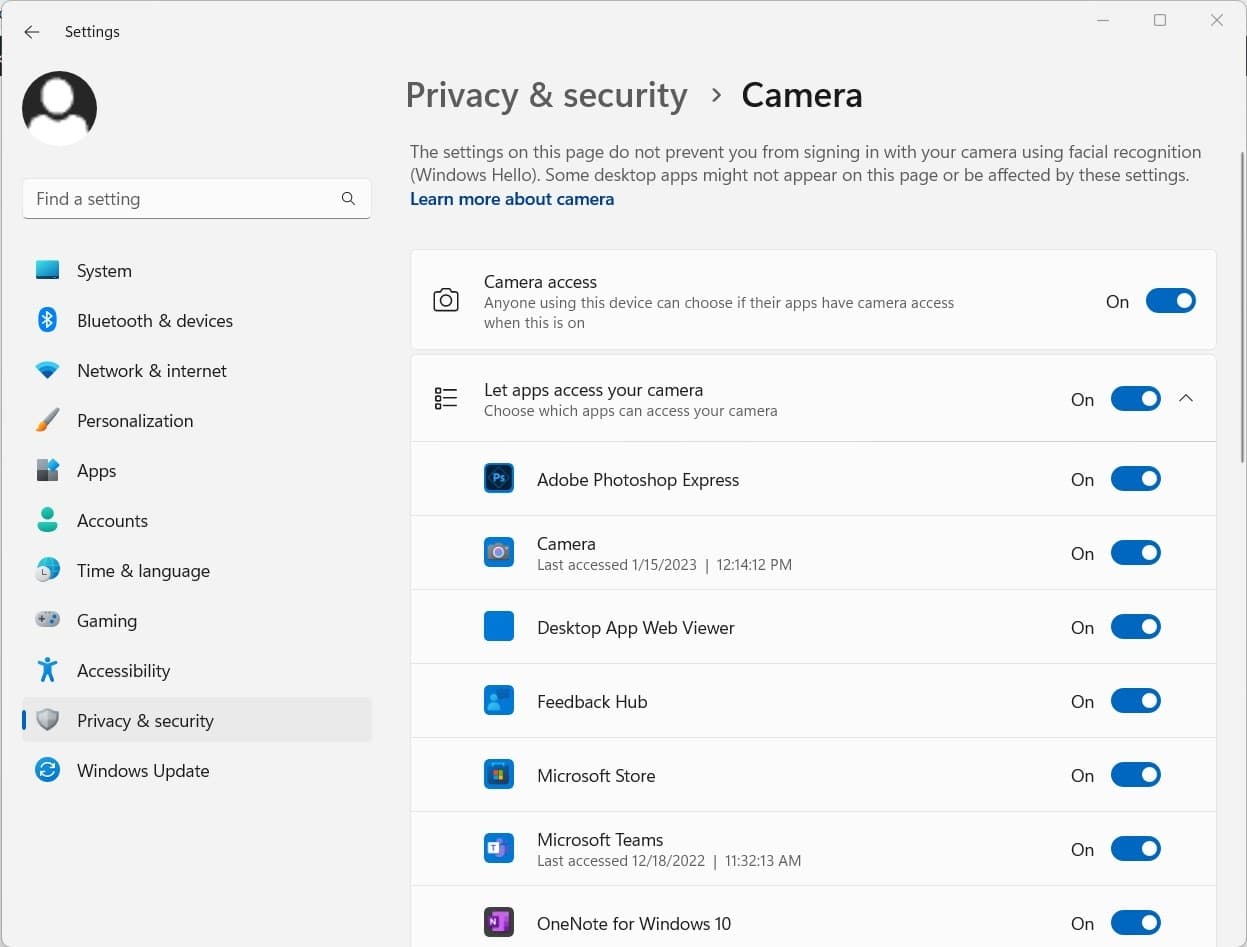Viewport: 1247px width, 947px height.
Task: Click the Settings window title text
Action: coord(92,32)
